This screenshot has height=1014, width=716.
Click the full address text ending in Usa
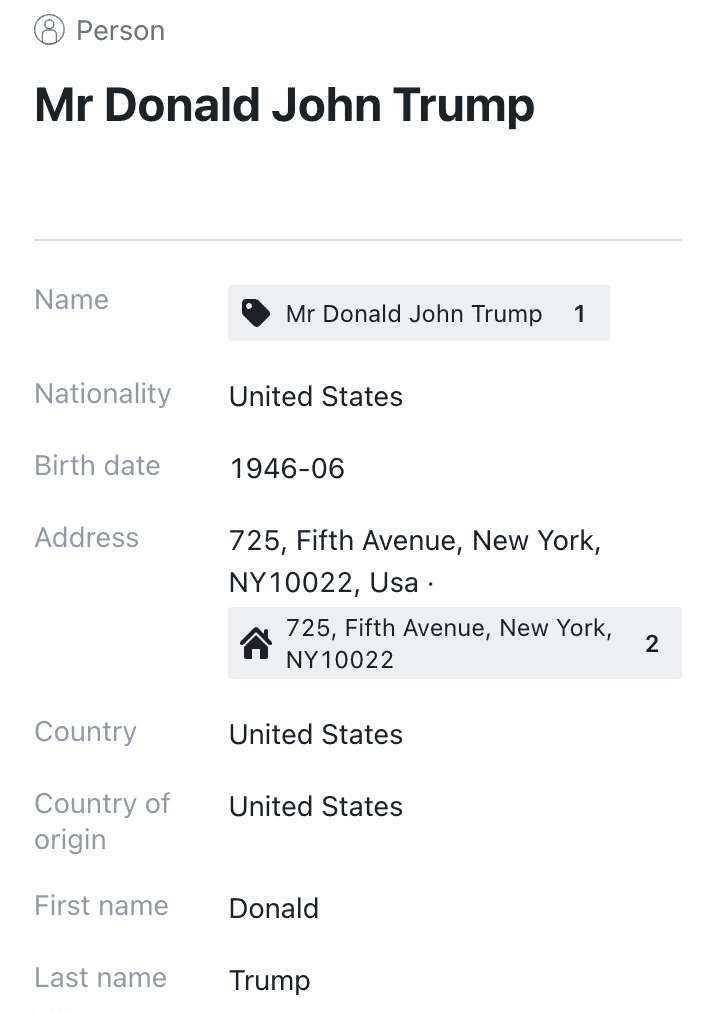tap(415, 561)
